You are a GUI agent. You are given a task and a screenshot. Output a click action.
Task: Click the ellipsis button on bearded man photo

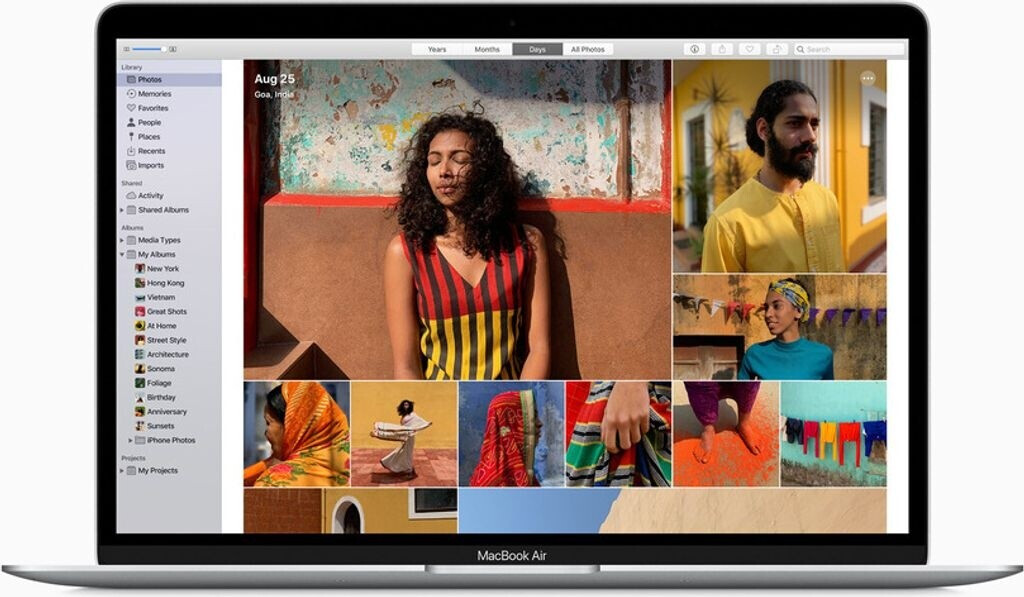point(867,78)
